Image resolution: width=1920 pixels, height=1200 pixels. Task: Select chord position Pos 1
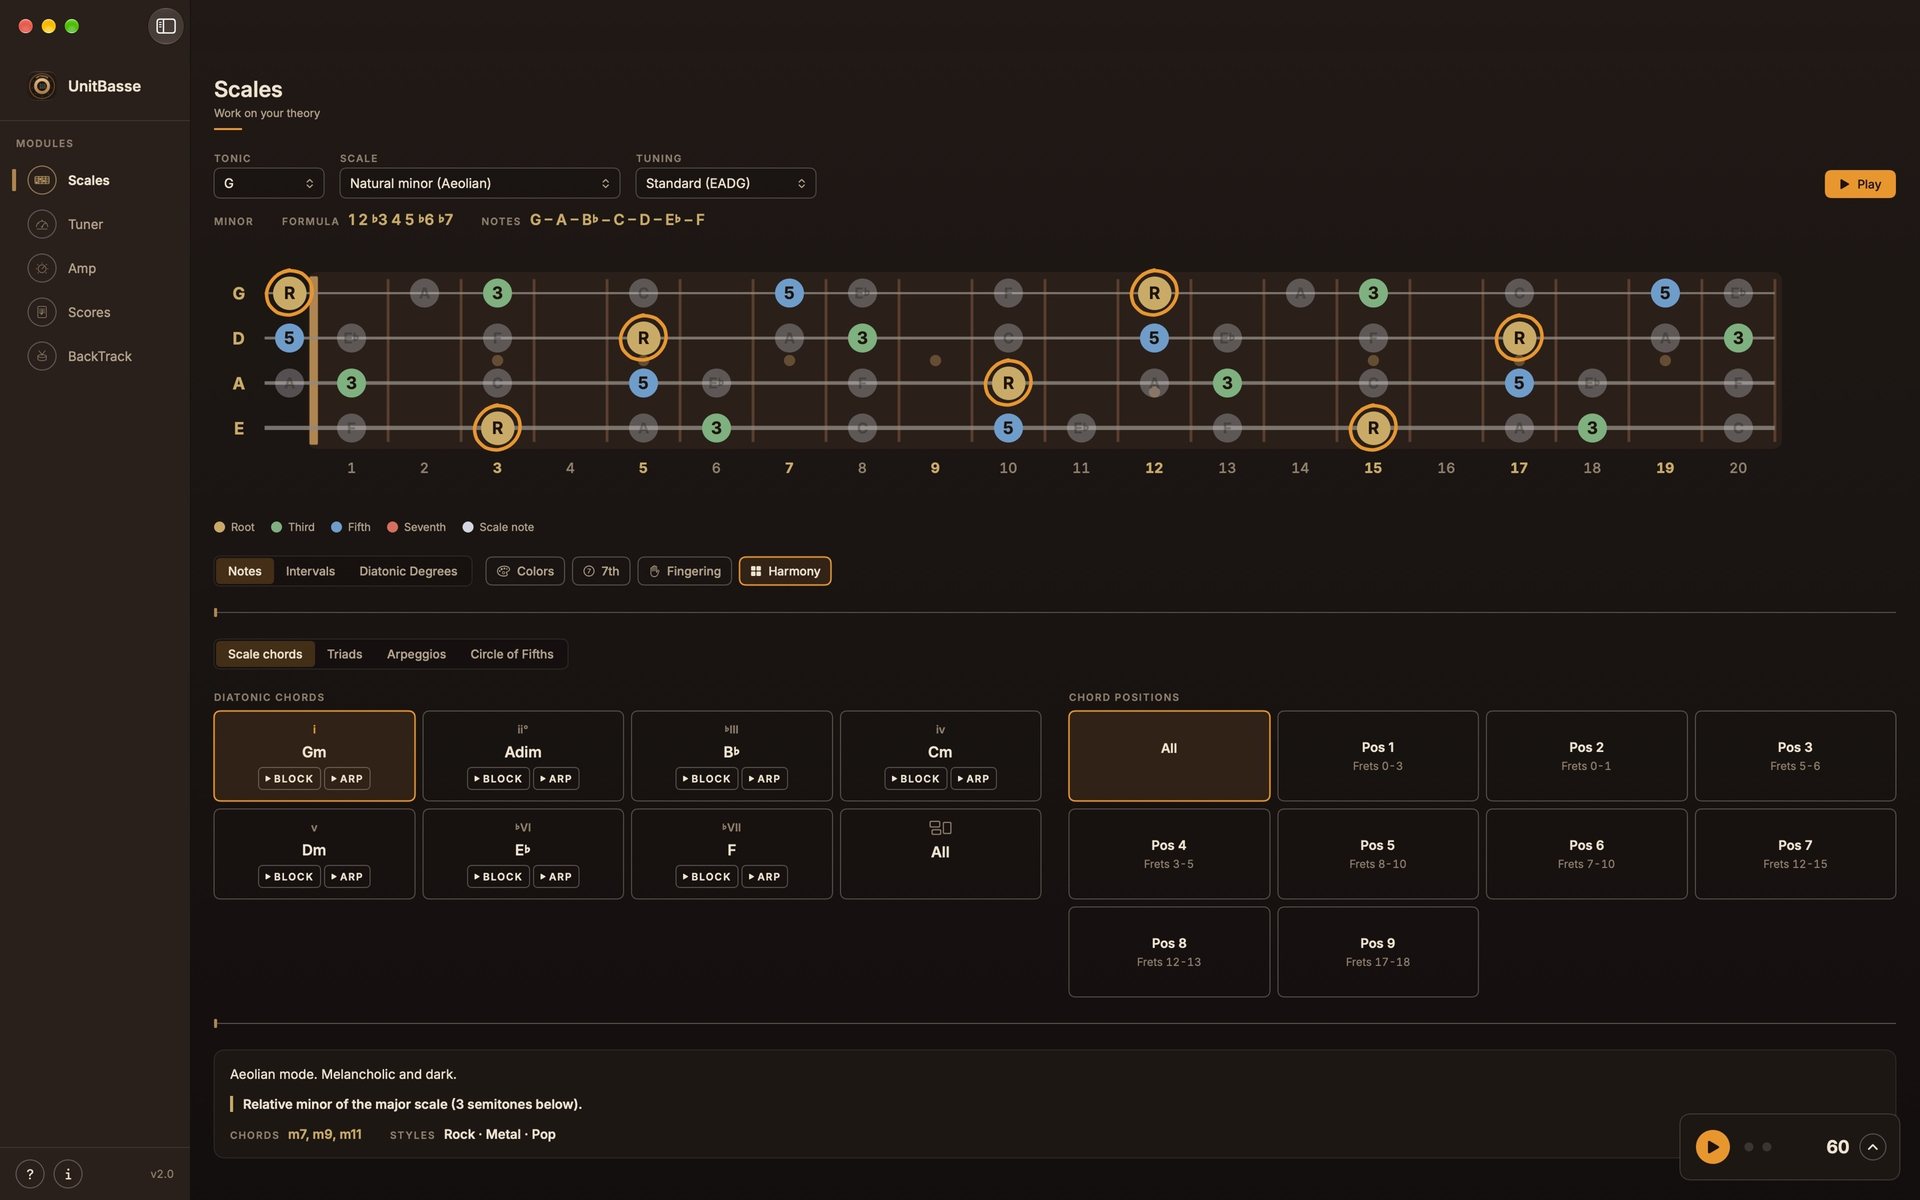(x=1378, y=756)
